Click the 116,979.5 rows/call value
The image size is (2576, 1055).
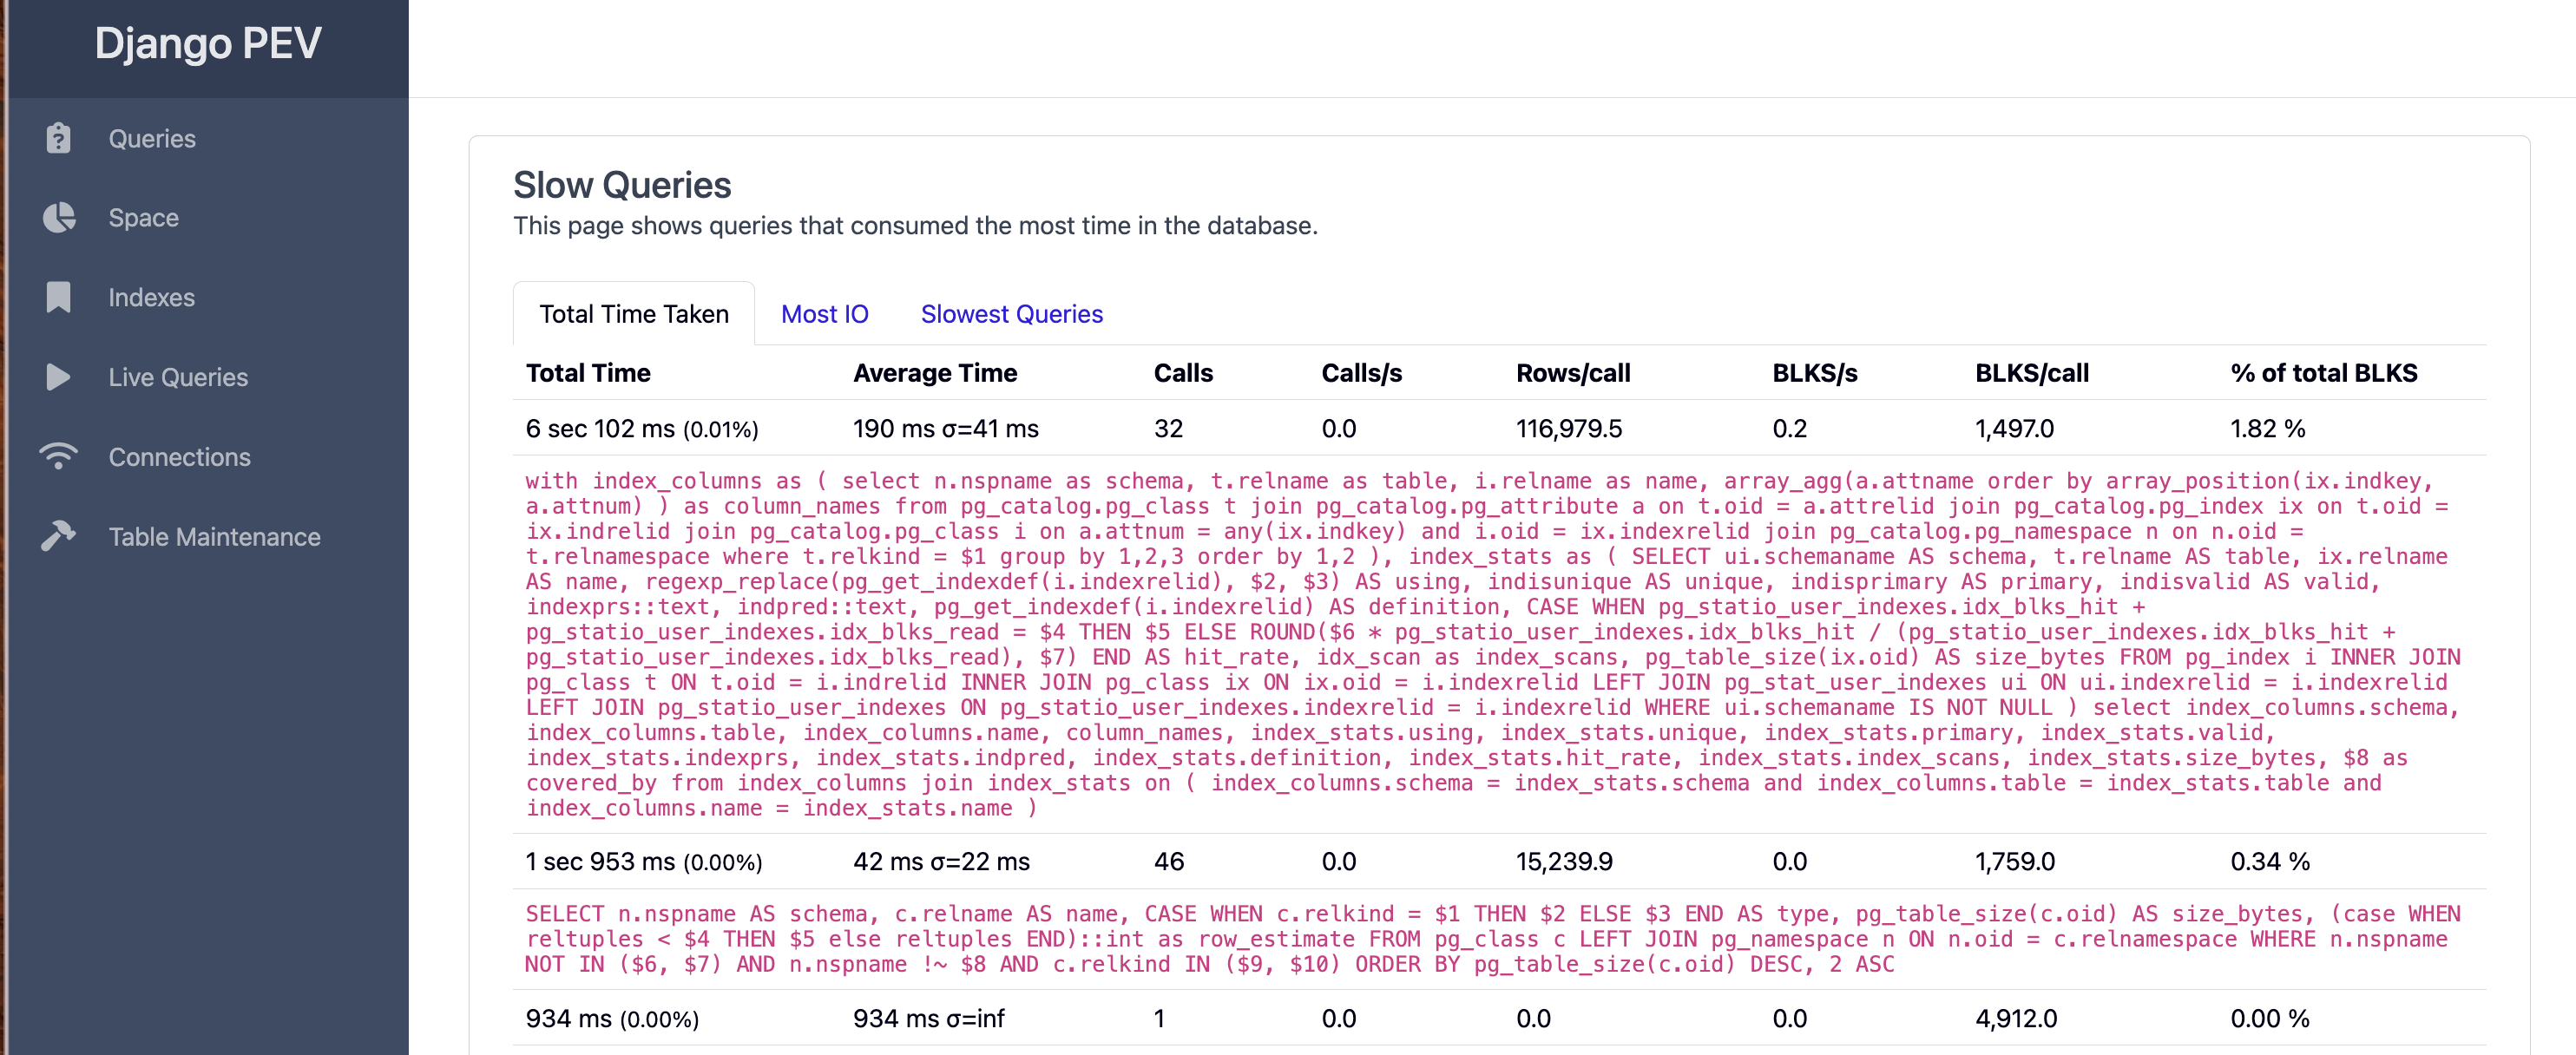point(1569,429)
